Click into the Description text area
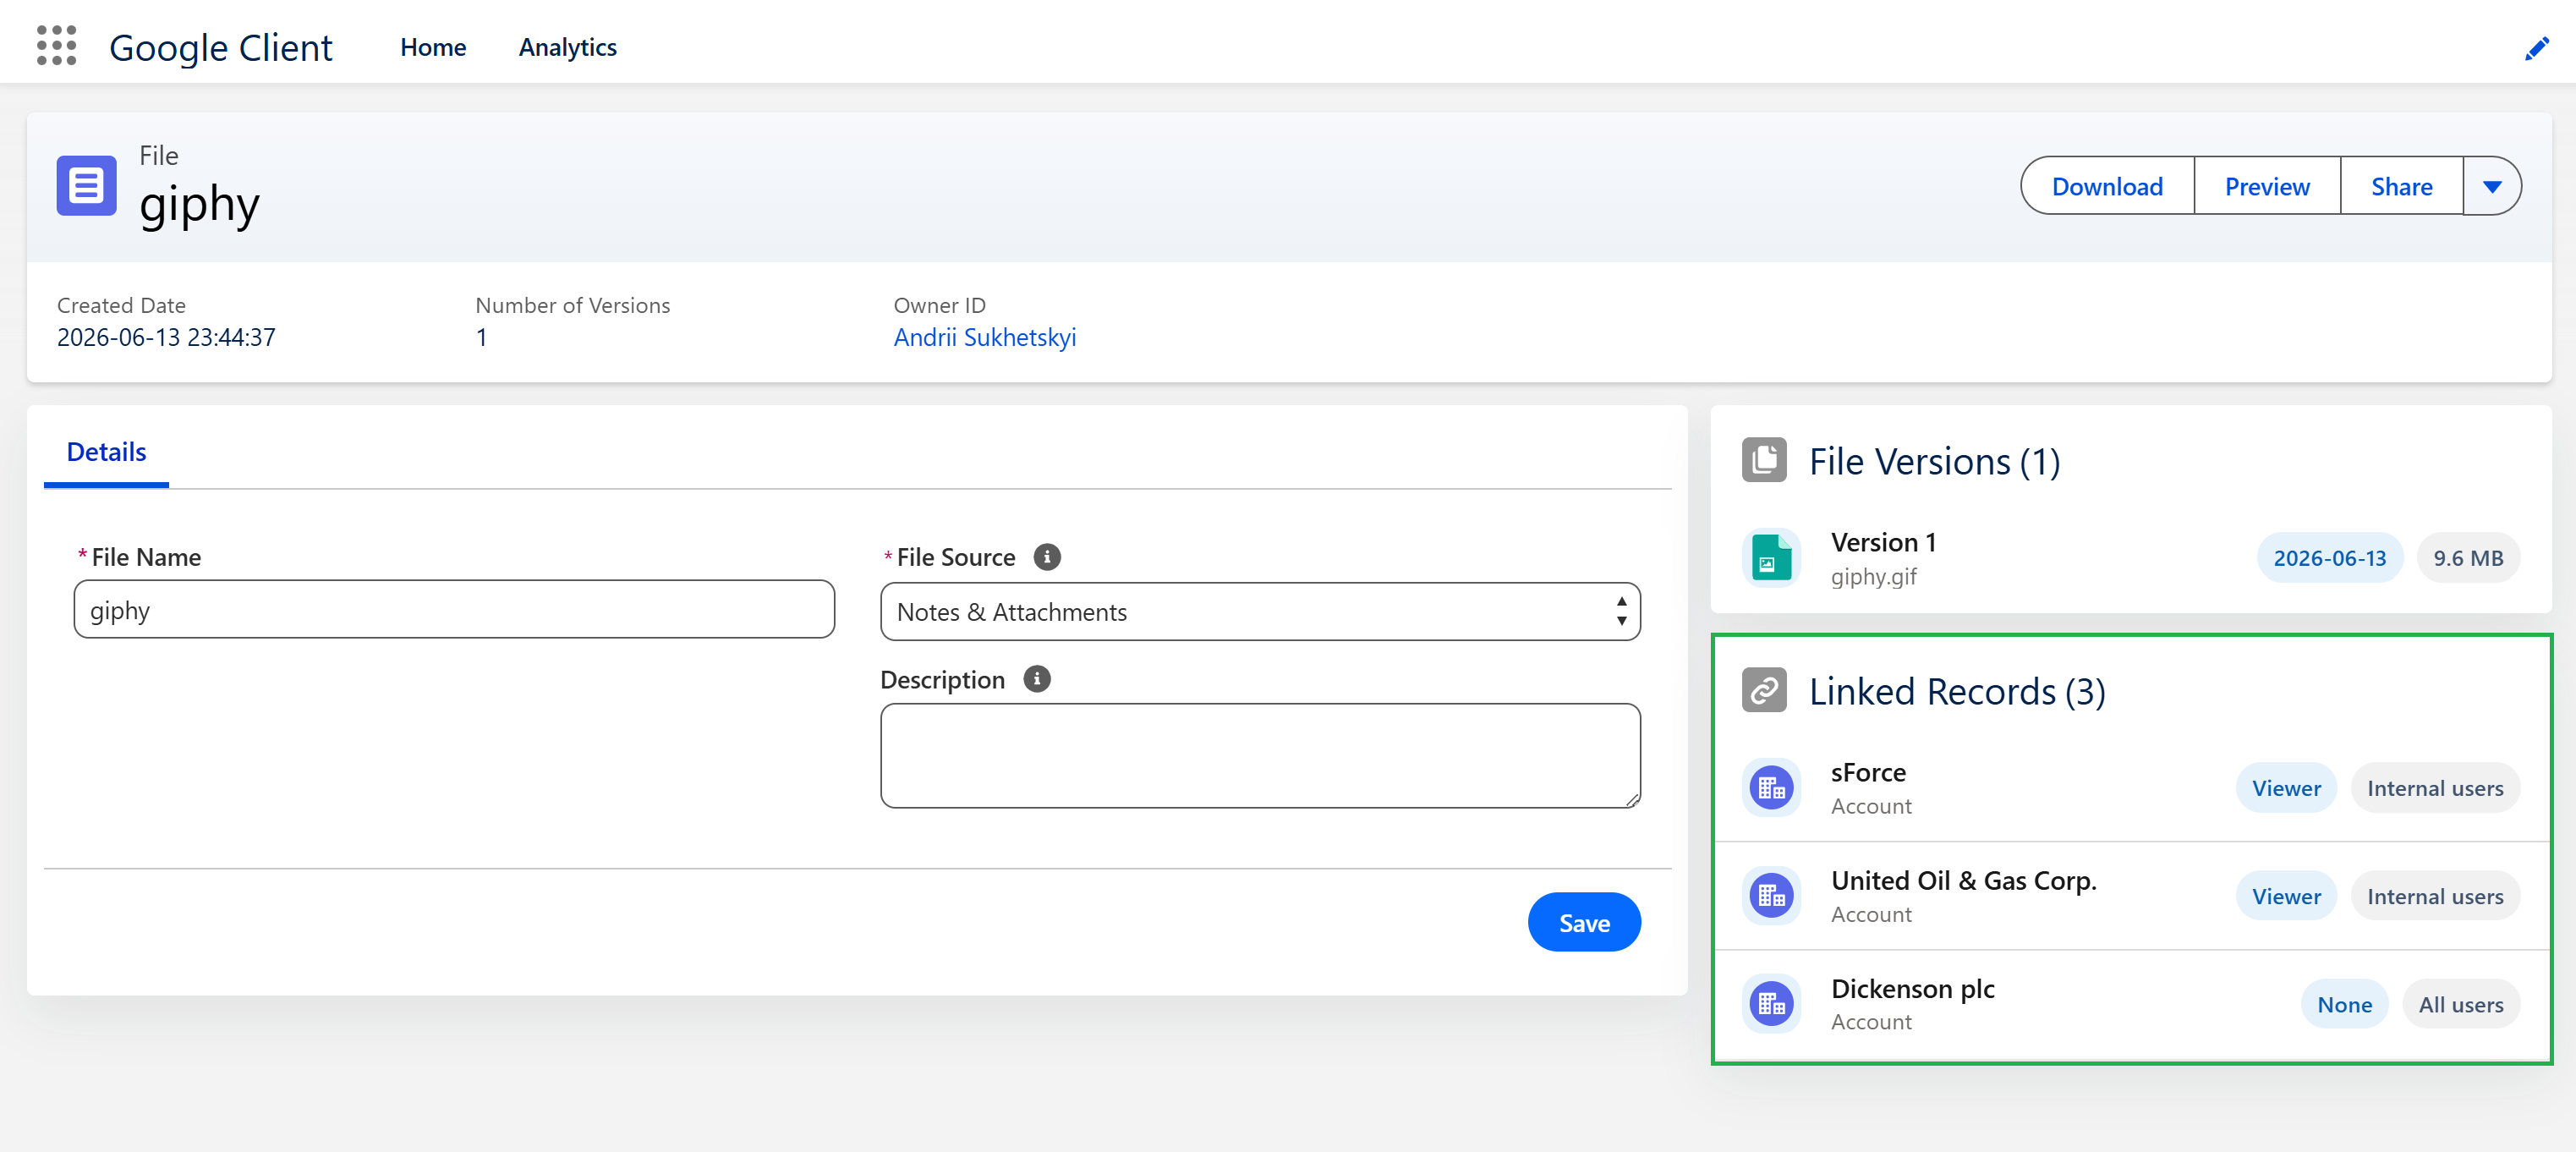 tap(1260, 756)
